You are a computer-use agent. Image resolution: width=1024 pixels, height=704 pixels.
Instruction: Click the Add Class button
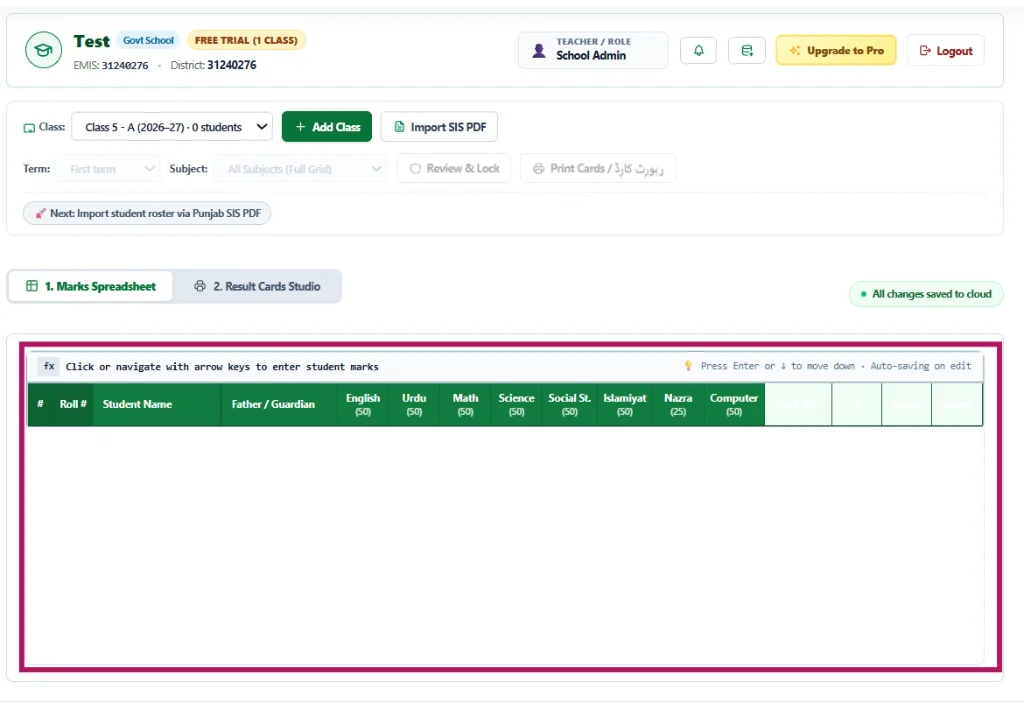point(327,127)
